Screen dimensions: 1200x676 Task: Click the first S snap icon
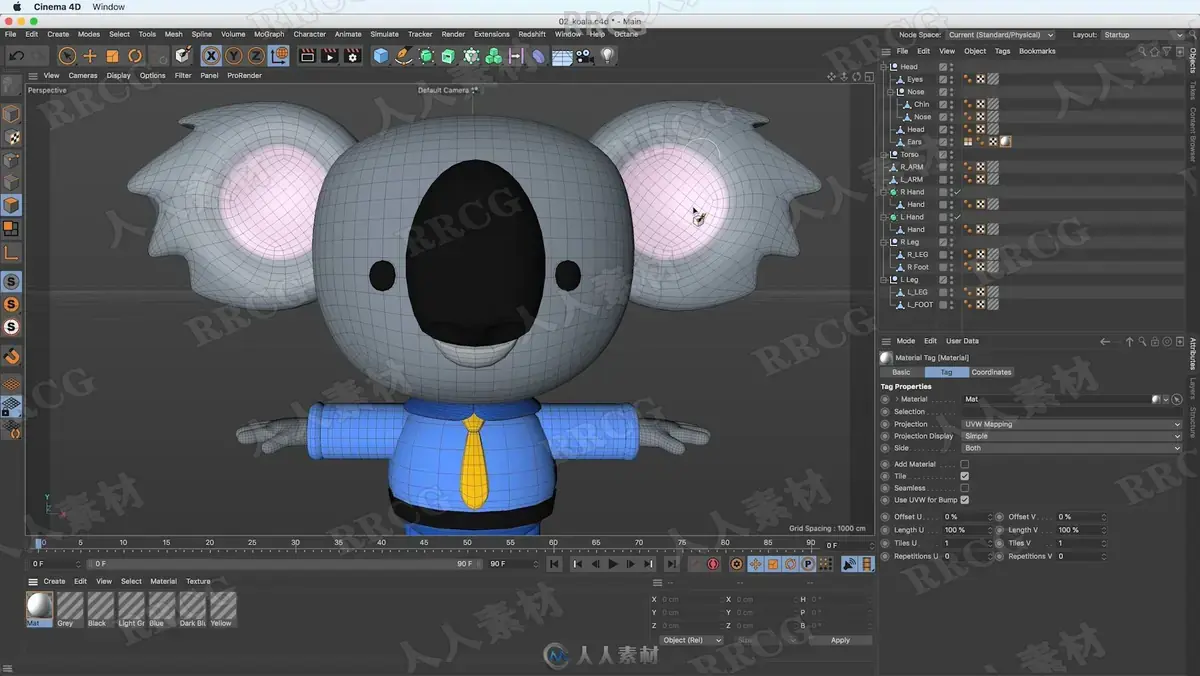click(x=11, y=281)
